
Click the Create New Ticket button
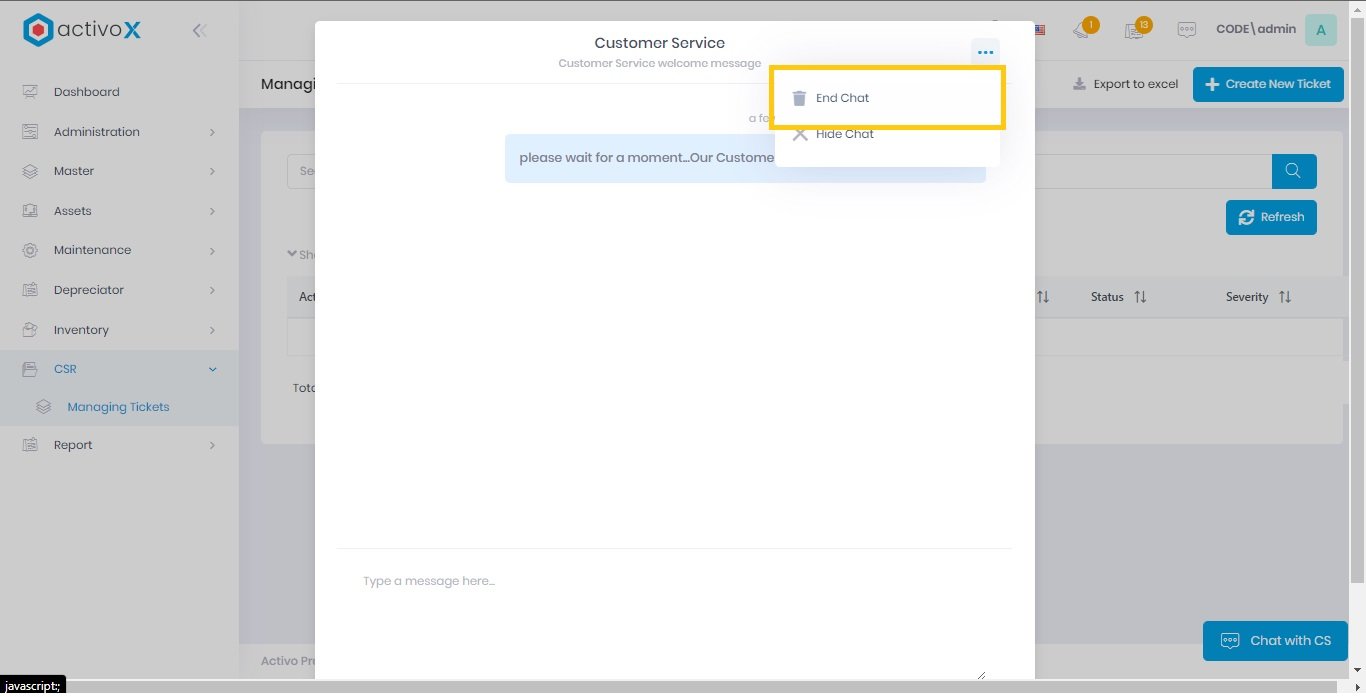pyautogui.click(x=1268, y=84)
